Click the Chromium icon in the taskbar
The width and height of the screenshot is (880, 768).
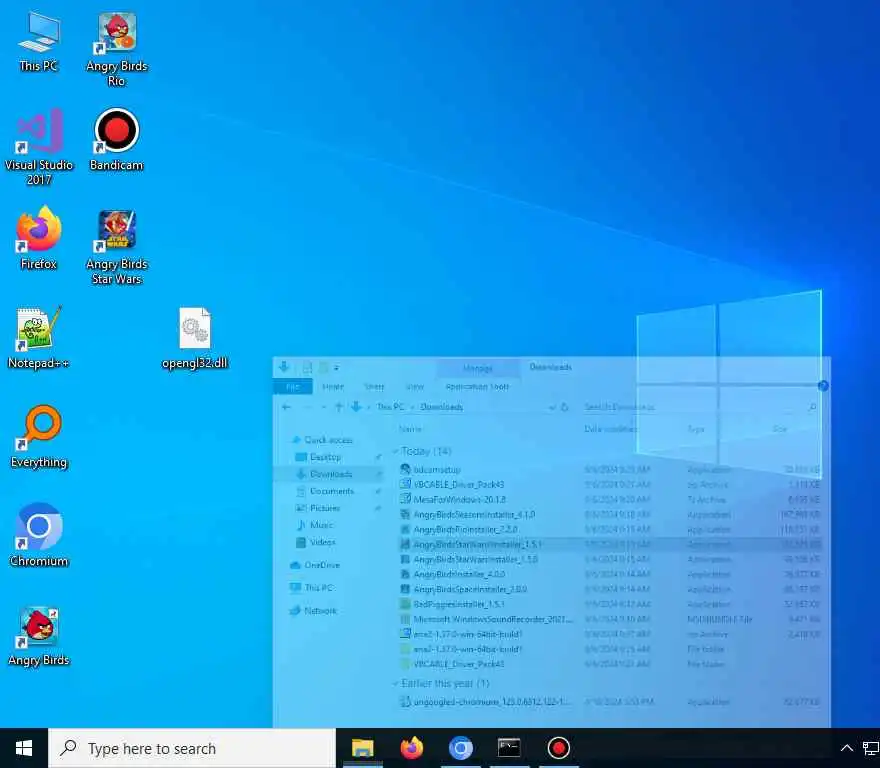(461, 748)
